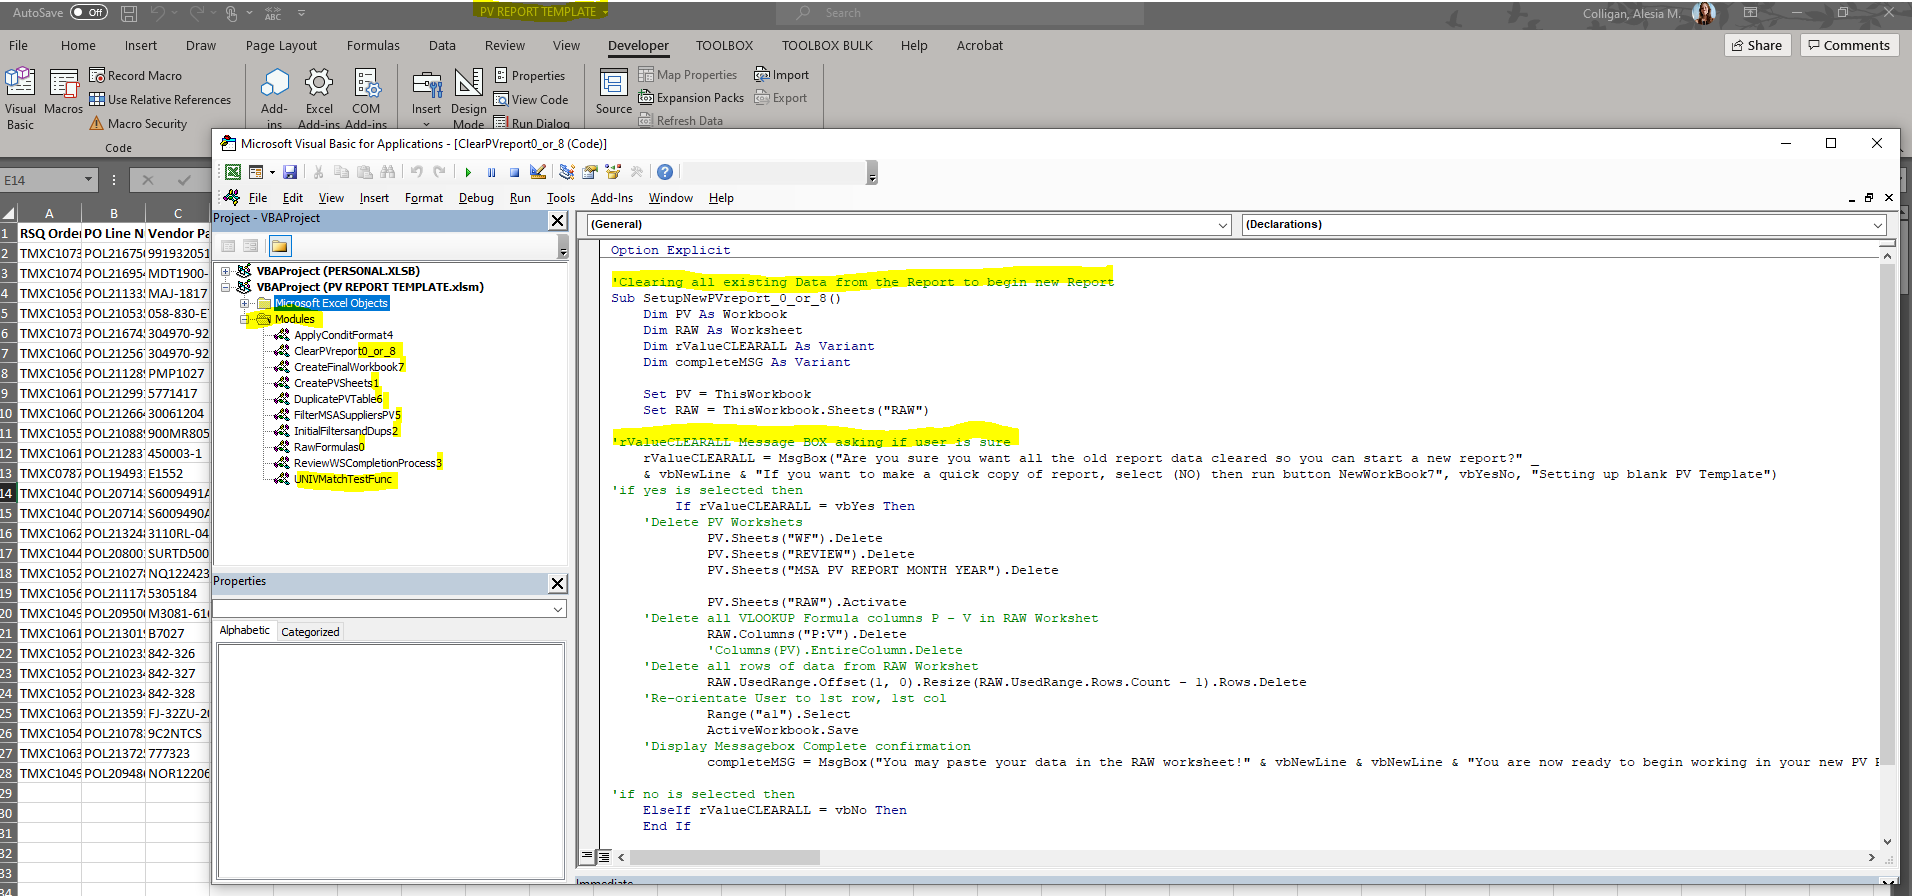This screenshot has height=896, width=1912.
Task: Select ApplyConditFormat4 module
Action: point(343,335)
